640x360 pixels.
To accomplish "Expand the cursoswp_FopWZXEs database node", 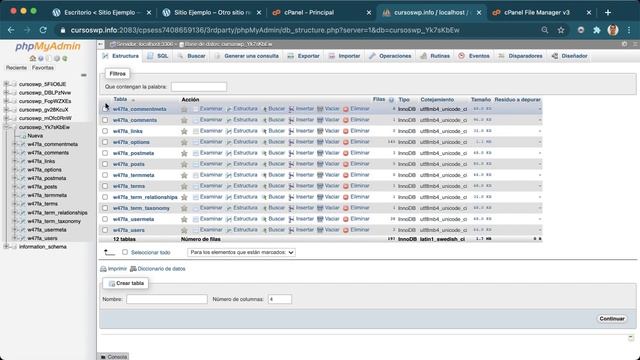I will coord(6,101).
